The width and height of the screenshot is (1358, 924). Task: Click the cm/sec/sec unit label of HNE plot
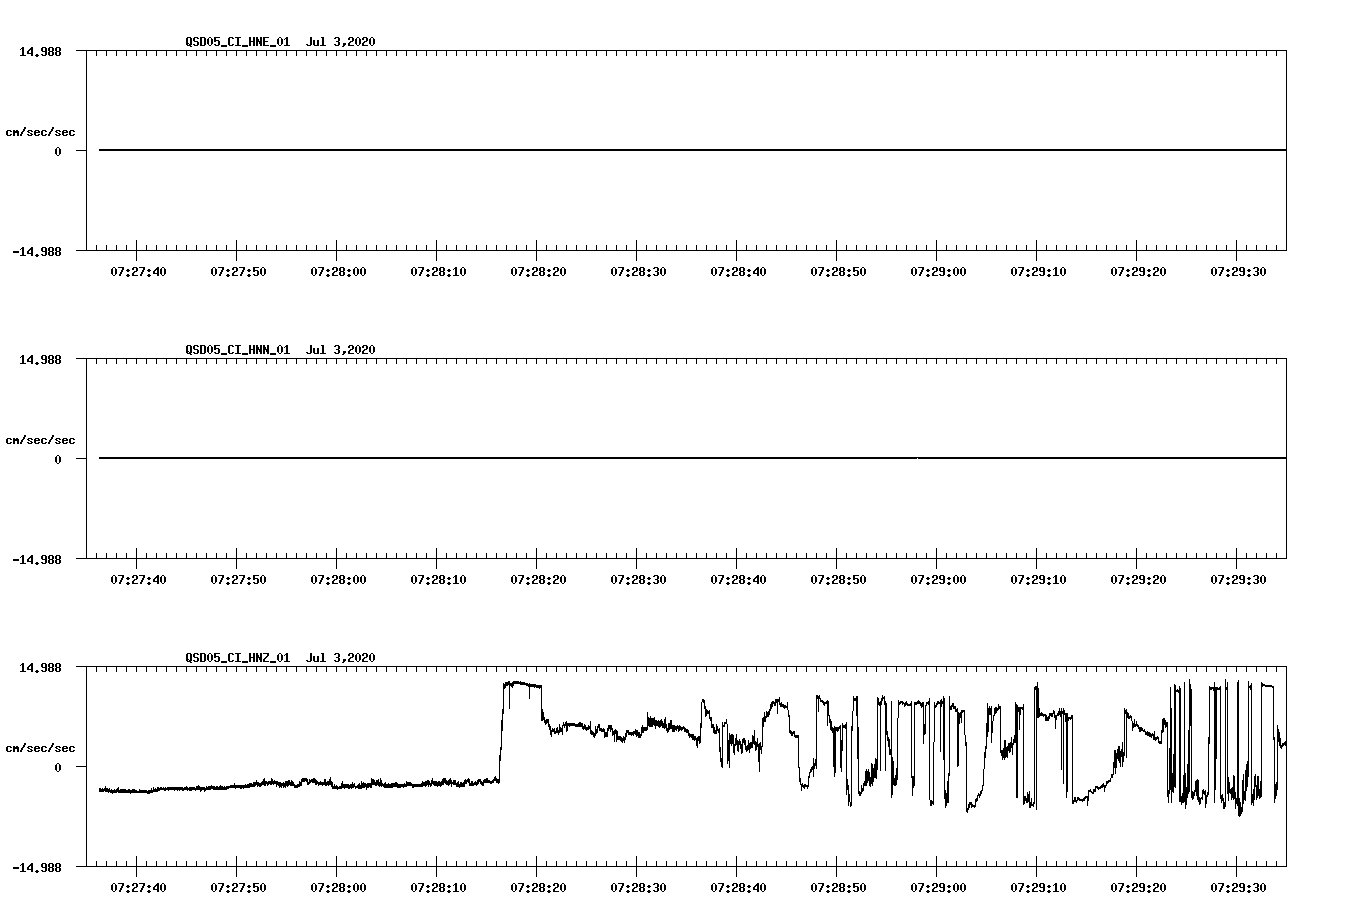(40, 132)
